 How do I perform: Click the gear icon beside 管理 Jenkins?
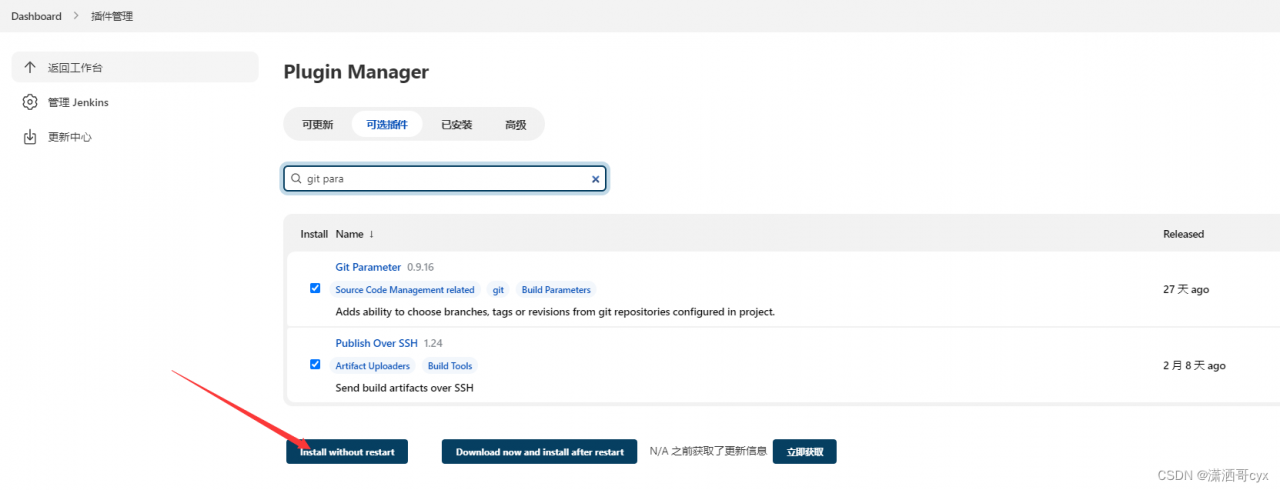[30, 102]
